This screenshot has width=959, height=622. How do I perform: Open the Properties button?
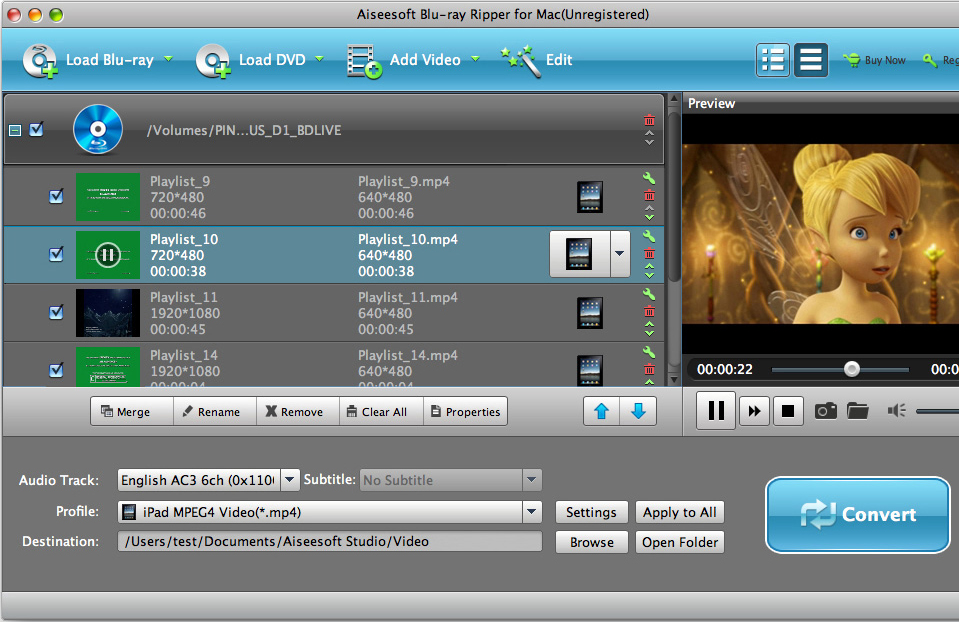click(x=465, y=412)
